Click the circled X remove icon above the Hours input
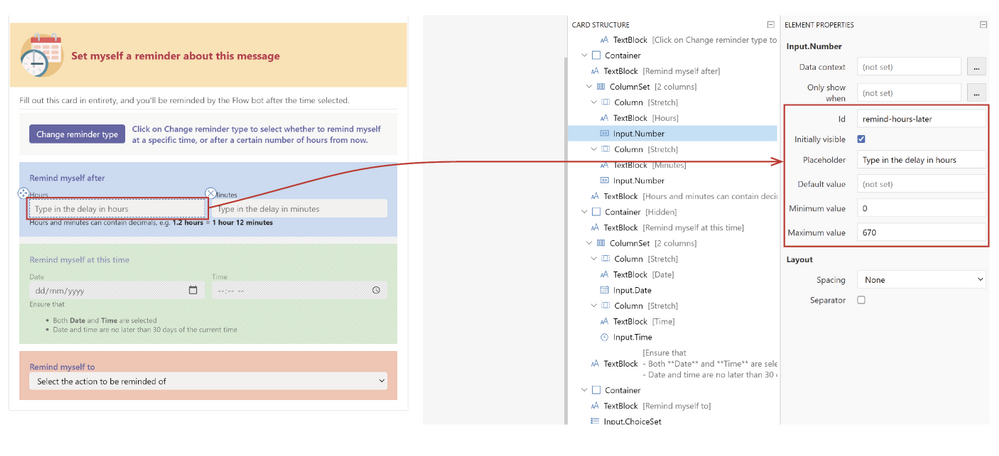The height and width of the screenshot is (456, 999). point(211,192)
